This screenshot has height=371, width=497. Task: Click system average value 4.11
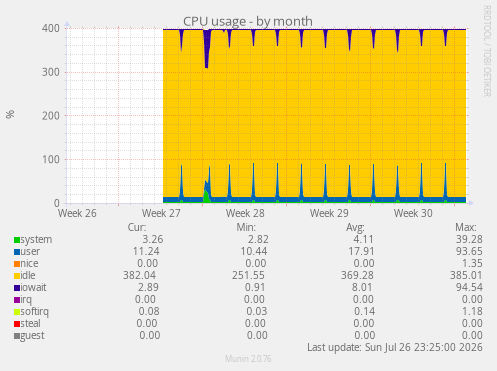363,240
